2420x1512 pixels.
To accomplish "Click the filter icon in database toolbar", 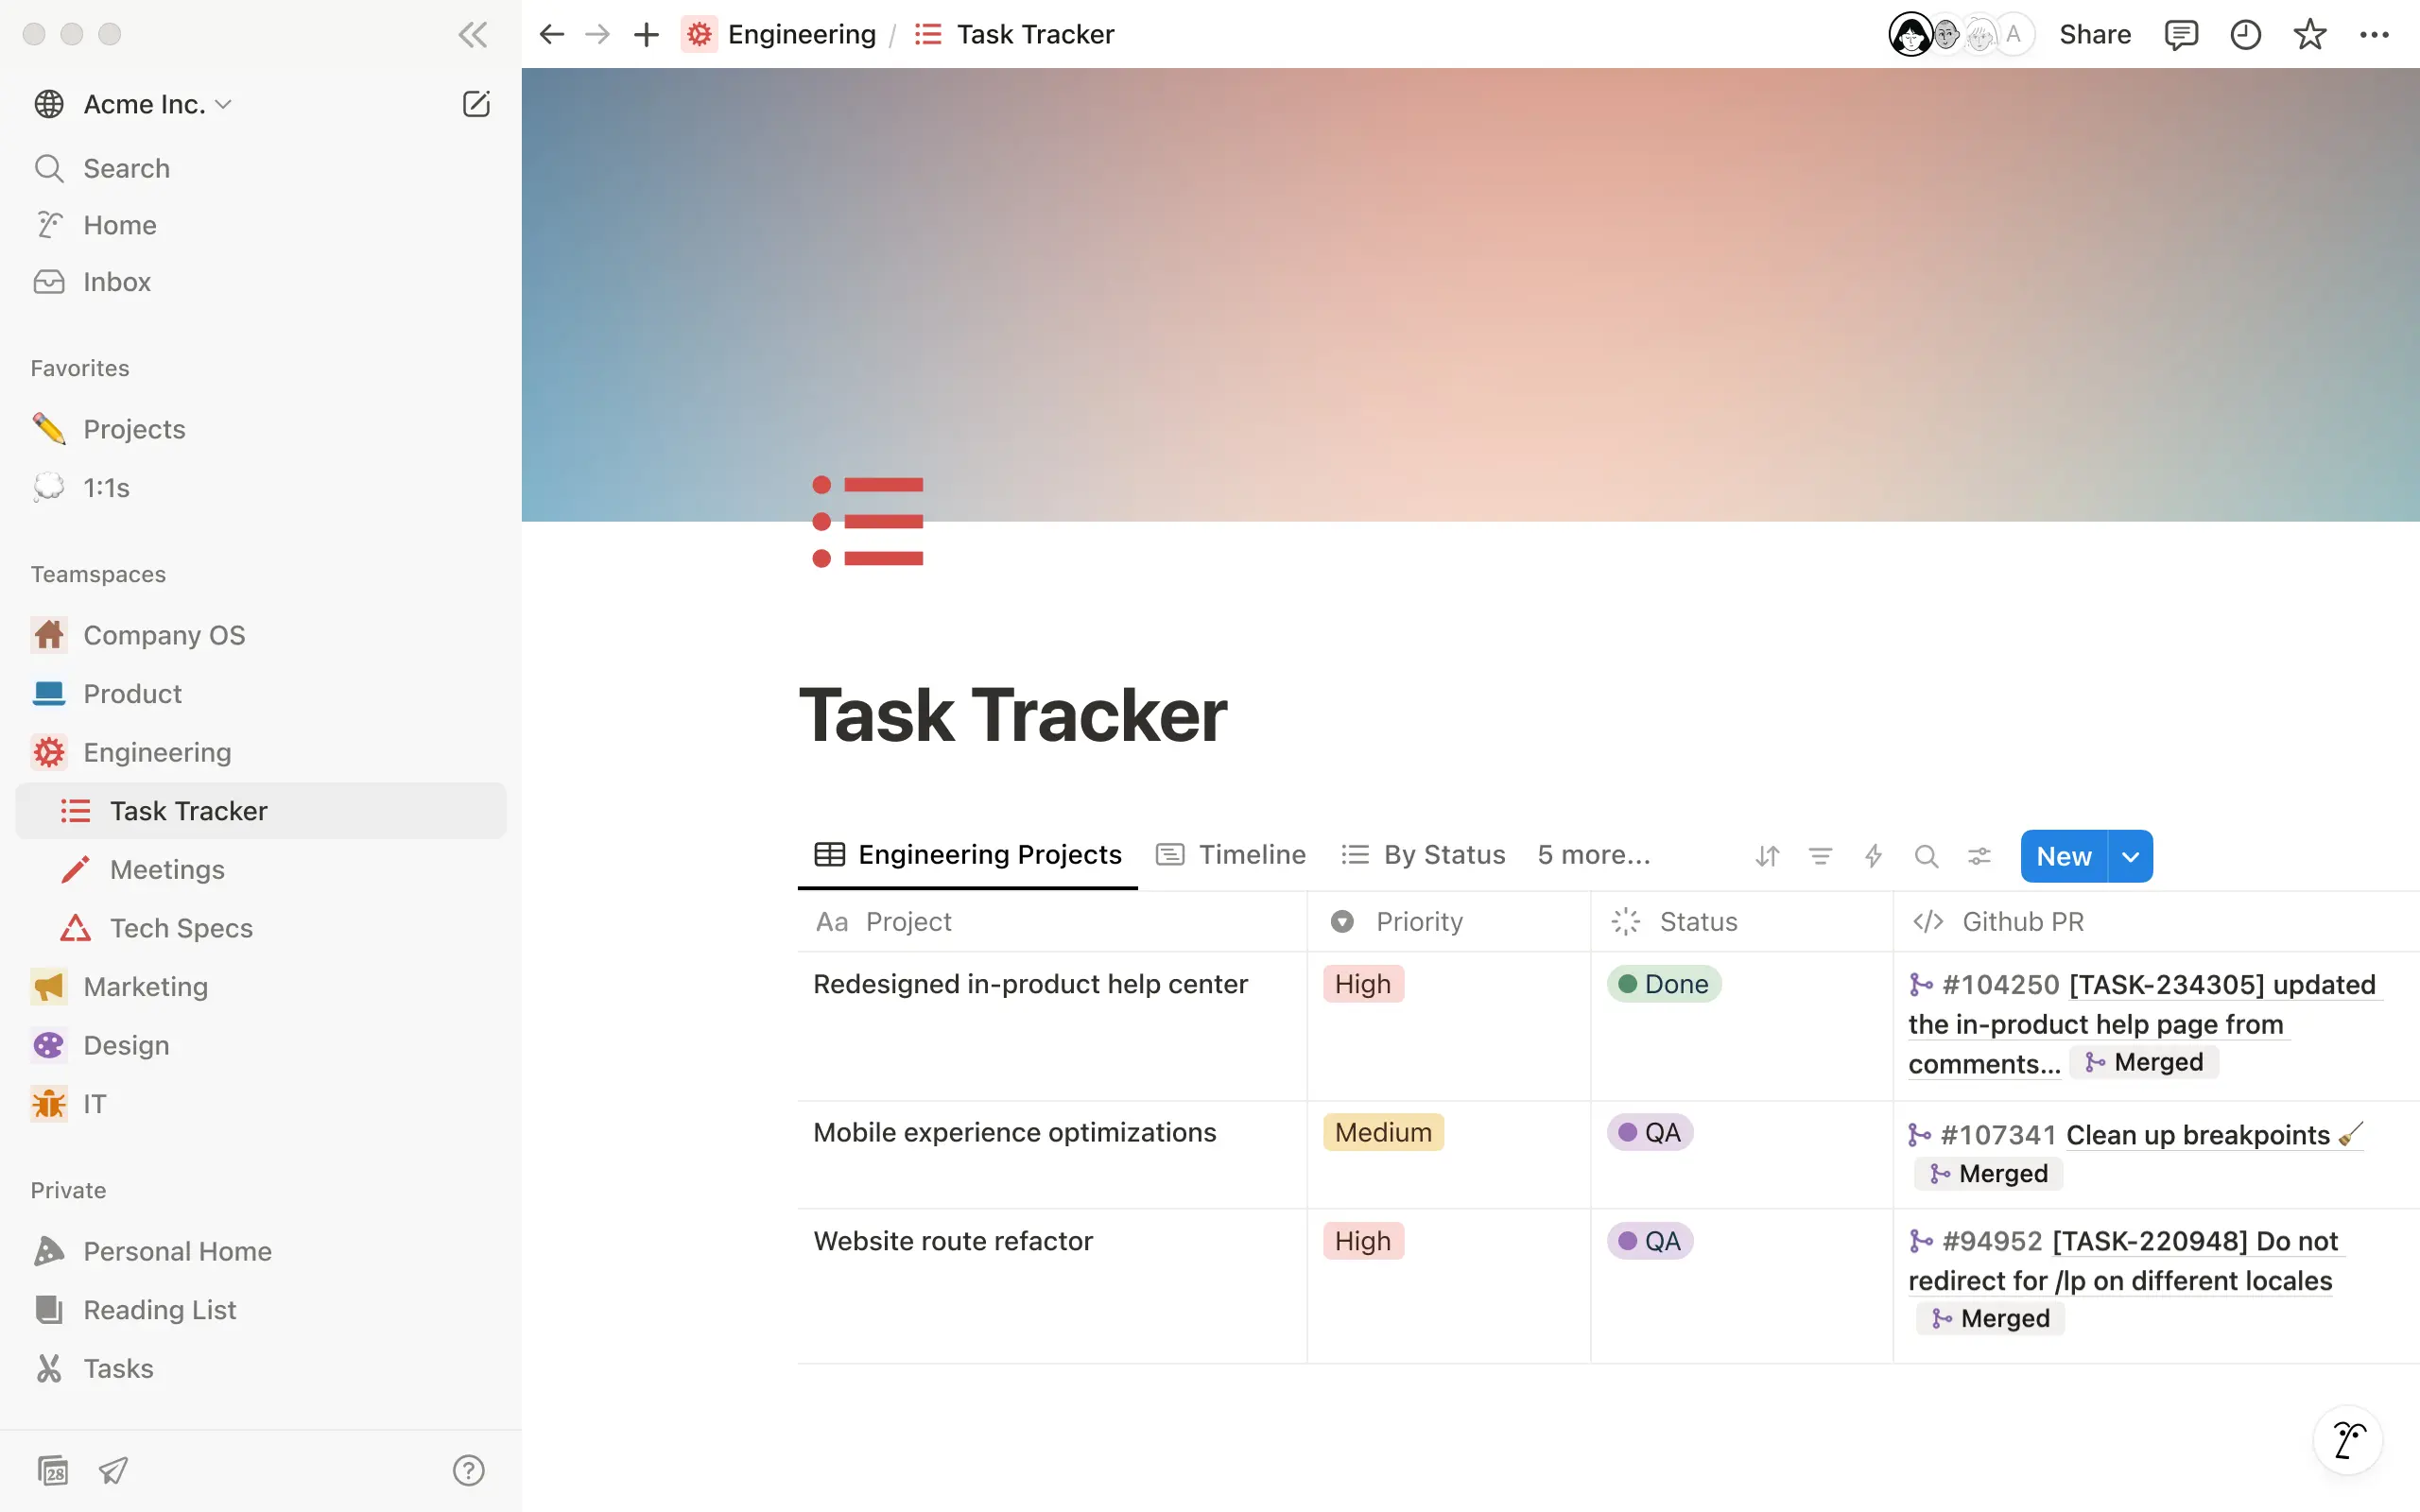I will tap(1820, 856).
